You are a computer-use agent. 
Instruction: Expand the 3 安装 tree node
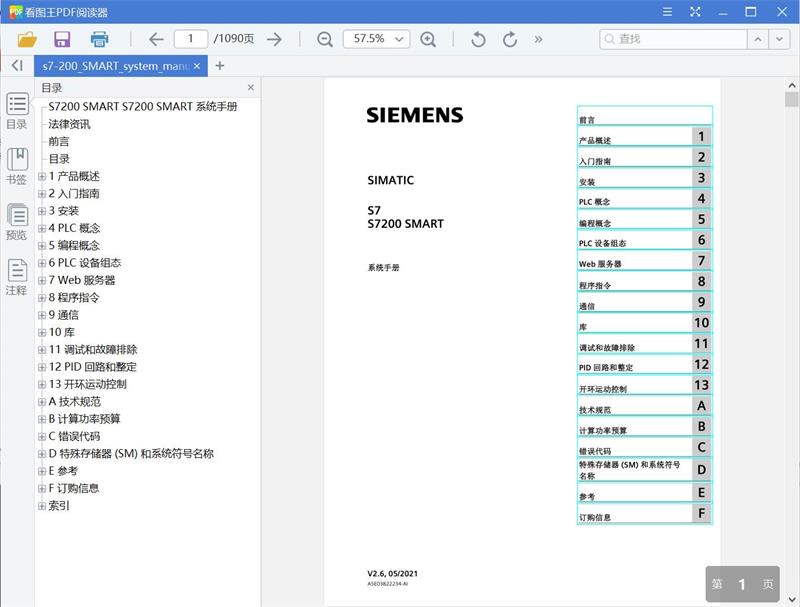[42, 211]
